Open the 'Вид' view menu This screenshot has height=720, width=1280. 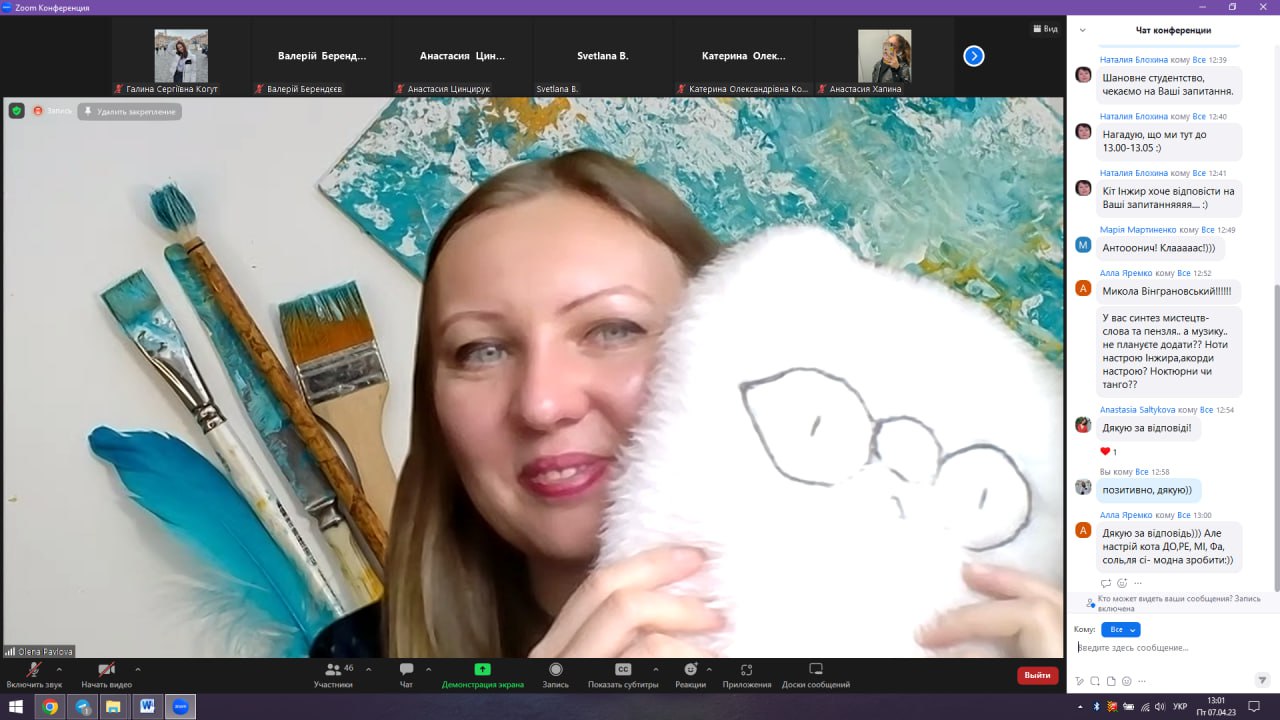click(1045, 29)
